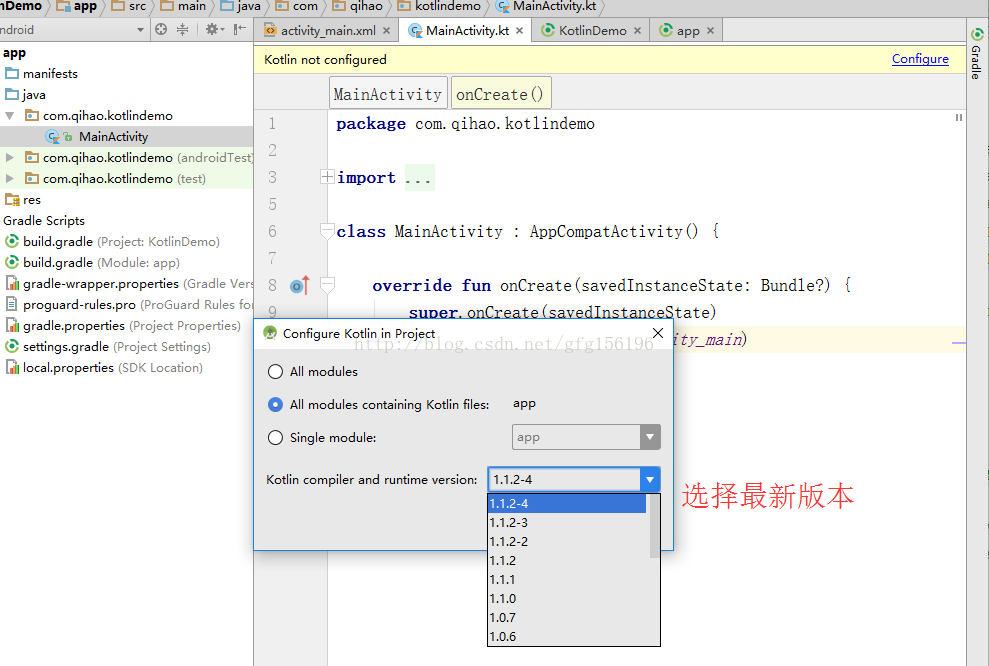This screenshot has height=666, width=989.
Task: Click the MainActivity breadcrumb in editor
Action: [388, 94]
